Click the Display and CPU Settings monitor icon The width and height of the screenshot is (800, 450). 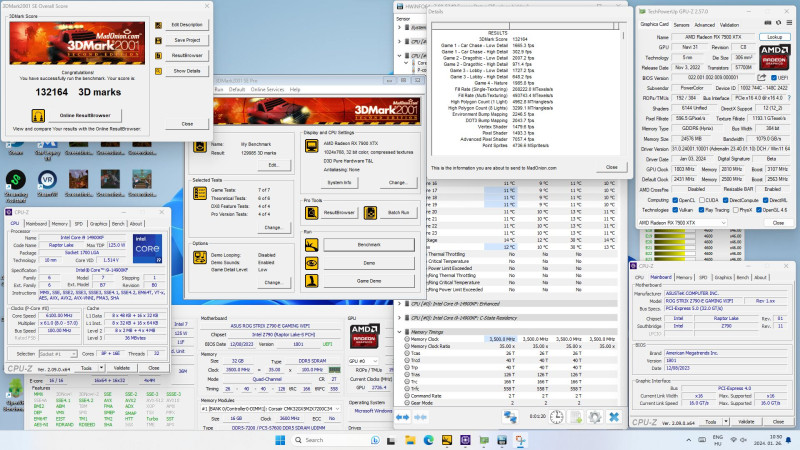click(311, 146)
